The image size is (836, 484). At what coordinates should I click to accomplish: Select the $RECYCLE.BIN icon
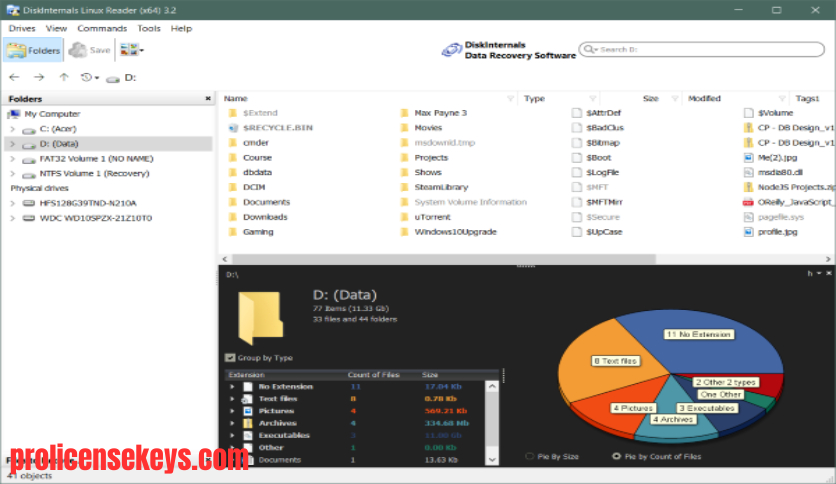tap(232, 128)
